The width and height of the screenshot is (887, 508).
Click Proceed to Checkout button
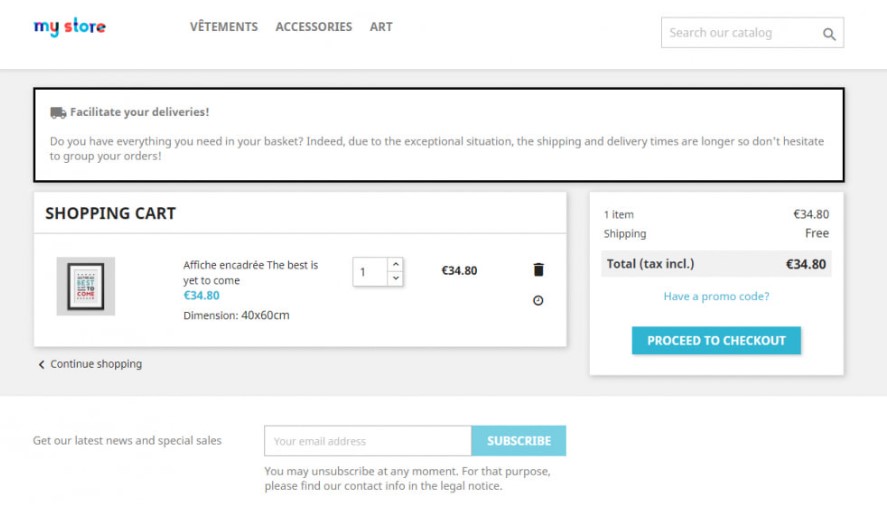(x=716, y=340)
